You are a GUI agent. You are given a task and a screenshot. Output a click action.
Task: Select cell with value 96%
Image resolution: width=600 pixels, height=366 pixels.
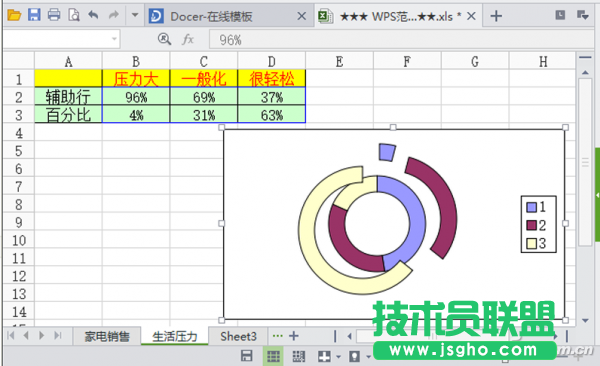tap(136, 97)
